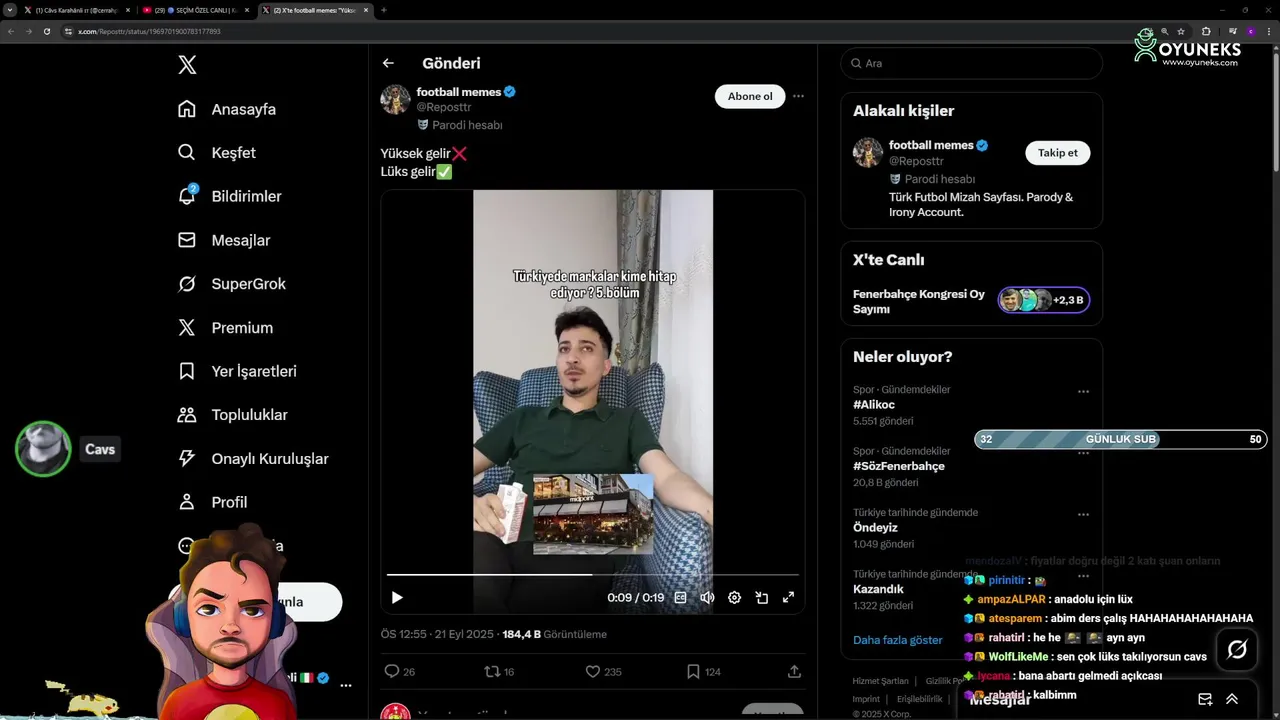Open the Öndeyiz trend
This screenshot has width=1280, height=720.
coord(875,527)
